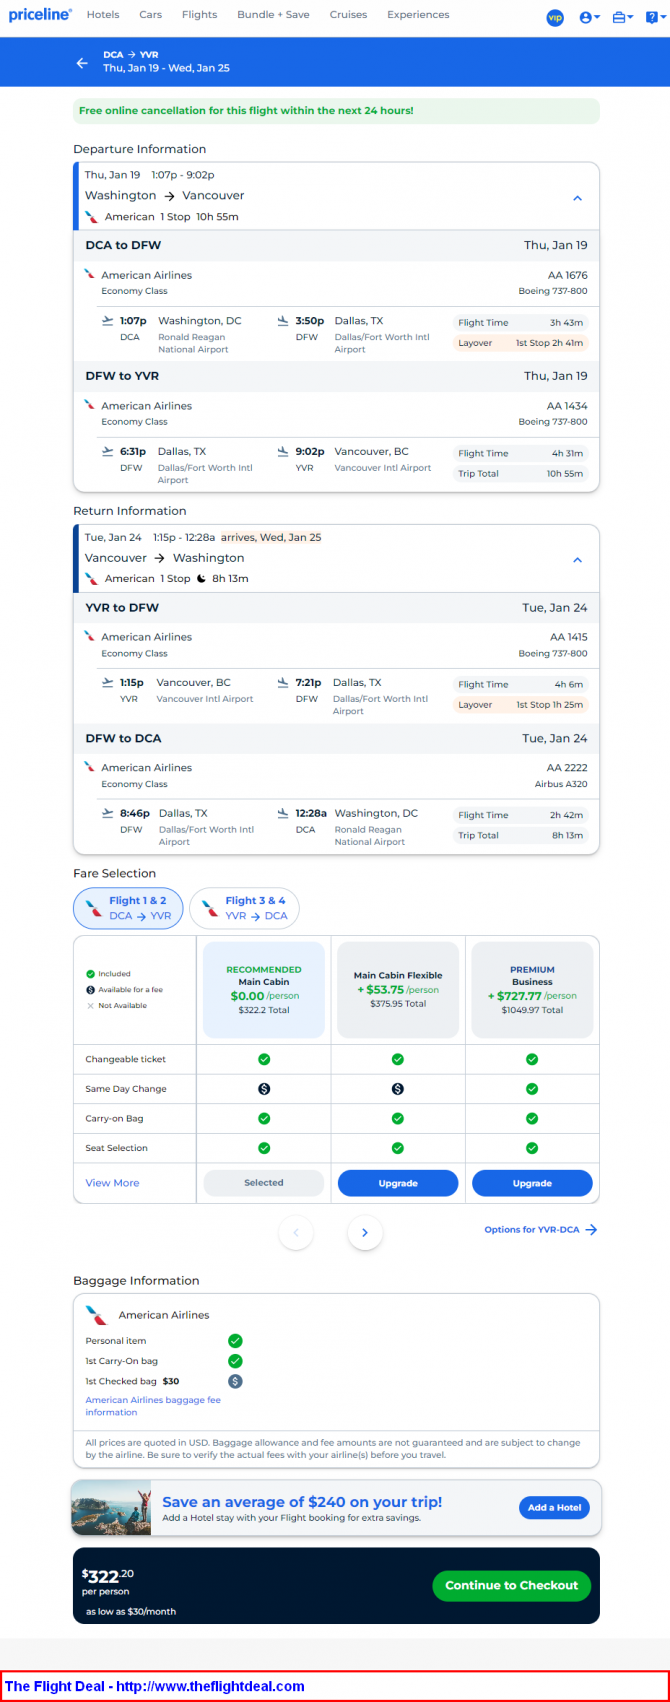Screen dimensions: 670x1702
Task: Open the My Trips briefcase icon
Action: tap(622, 17)
